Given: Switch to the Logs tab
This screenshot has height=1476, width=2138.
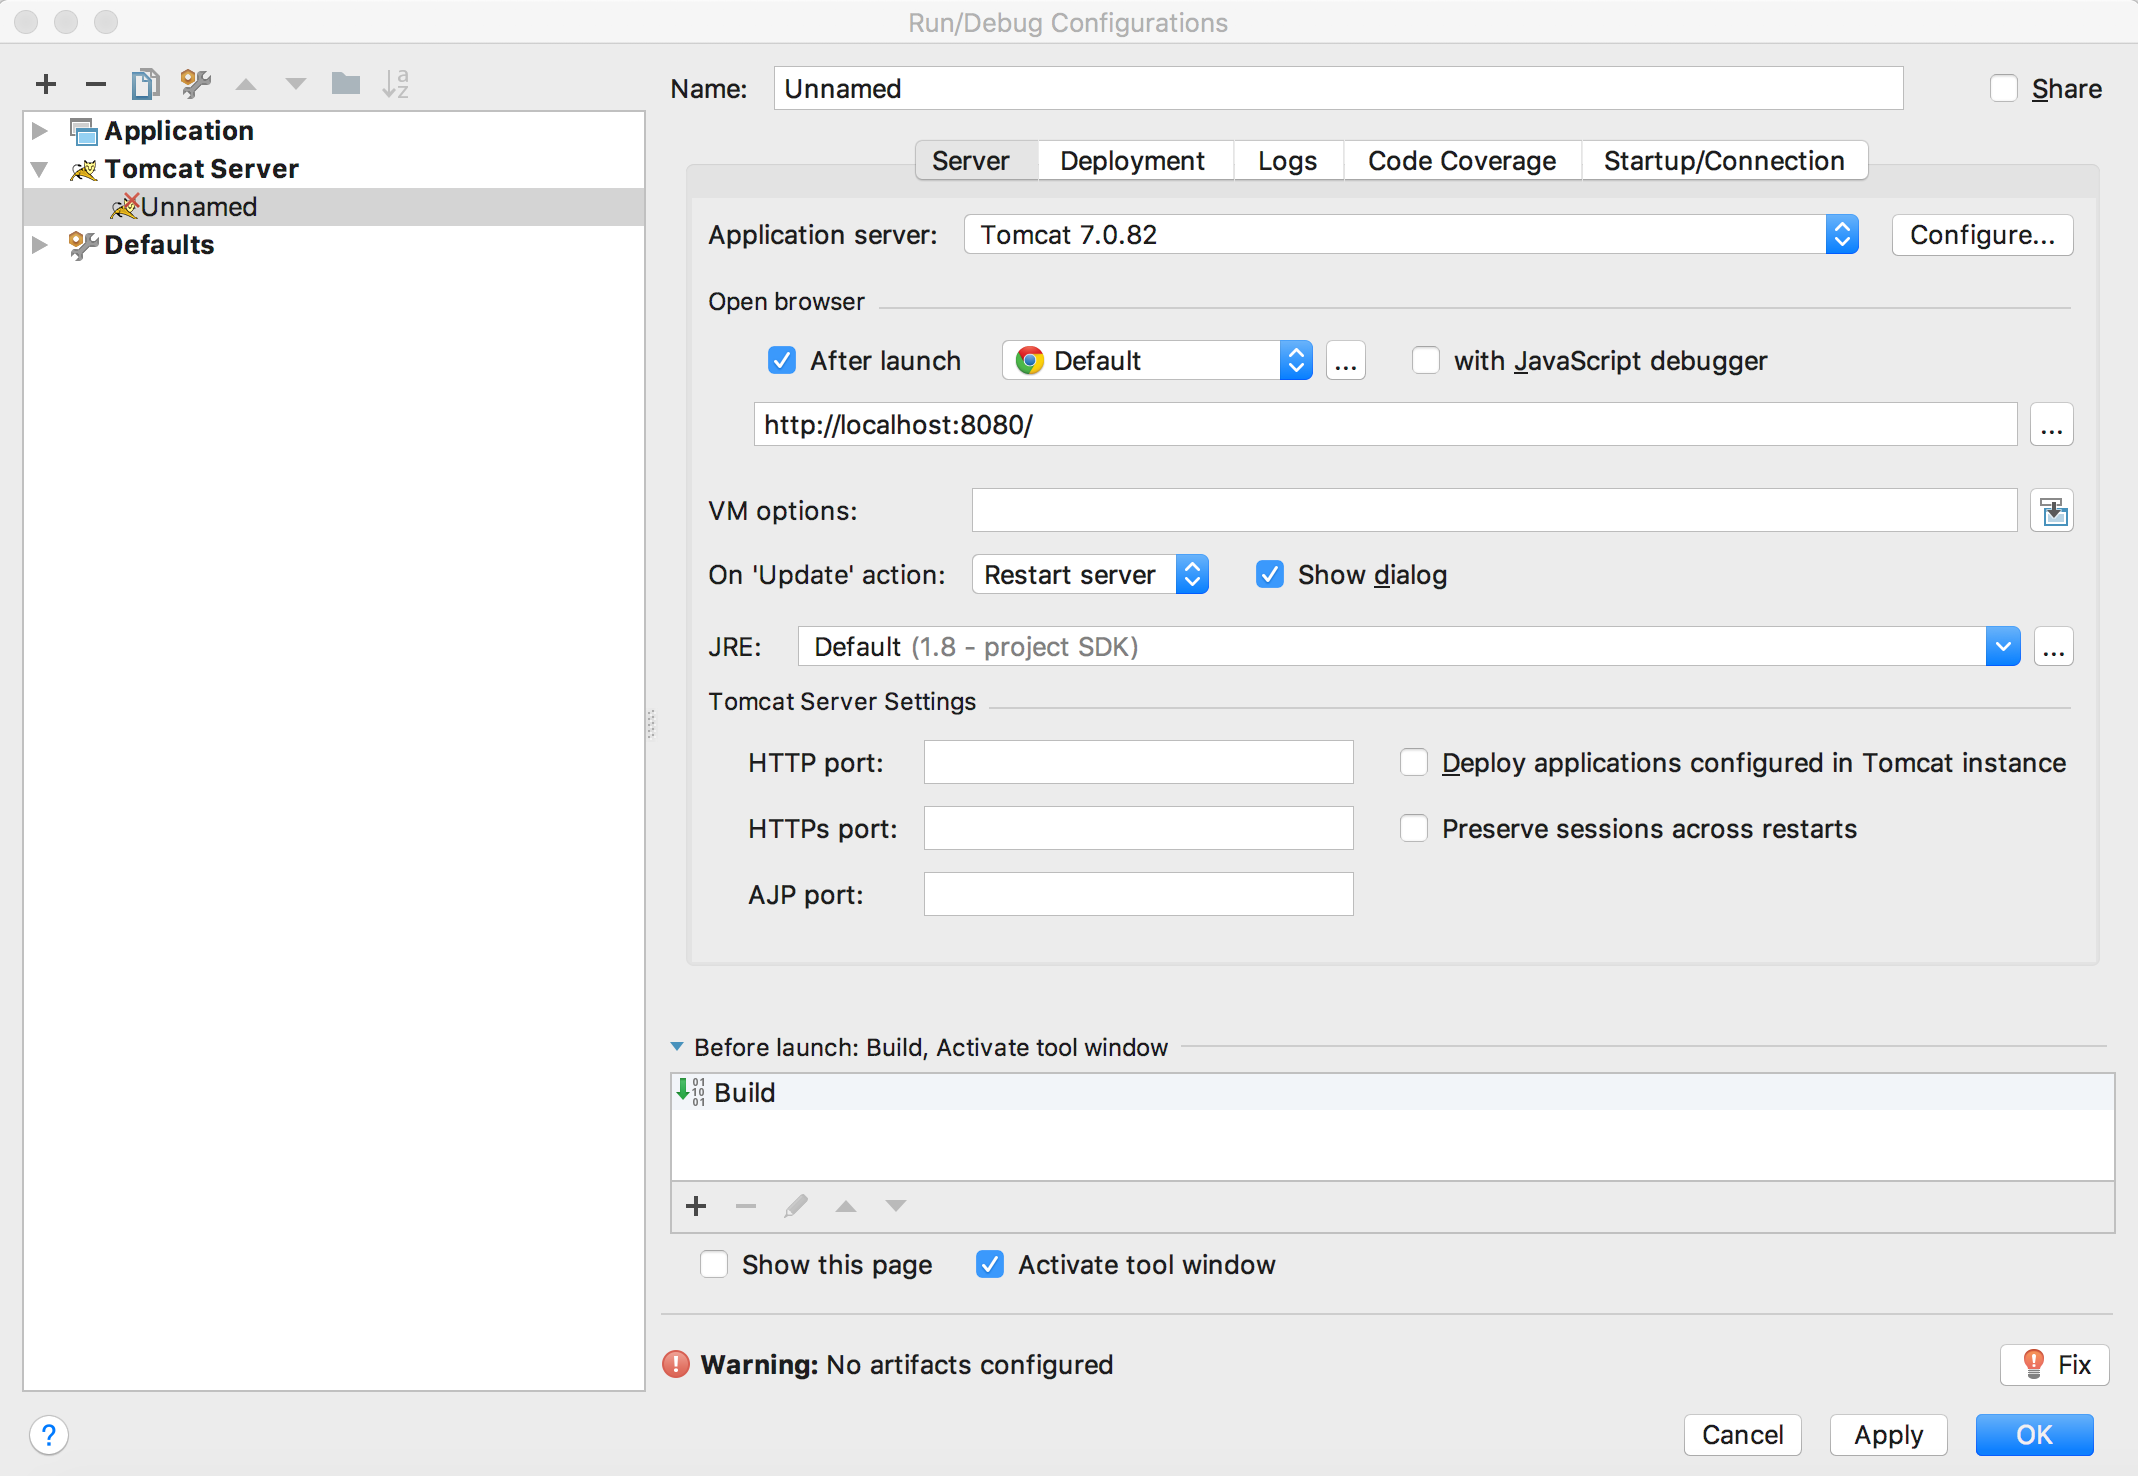Looking at the screenshot, I should [x=1287, y=161].
